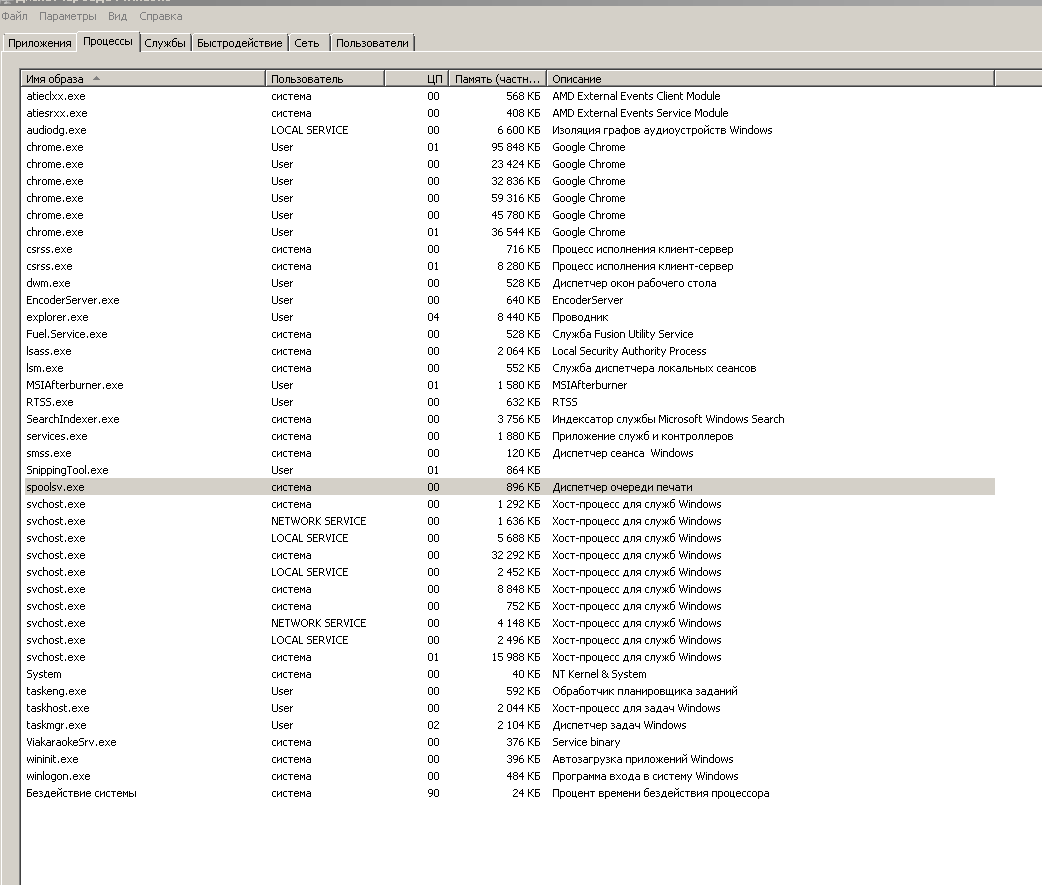
Task: Select svchost.exe using 8 848 КБ
Action: point(510,589)
